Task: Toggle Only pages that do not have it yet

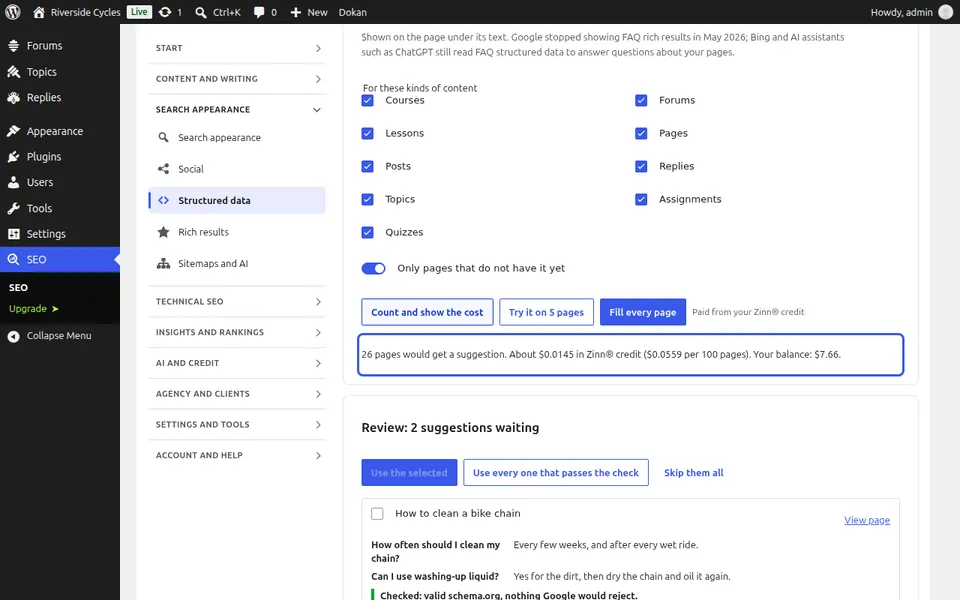Action: coord(373,269)
